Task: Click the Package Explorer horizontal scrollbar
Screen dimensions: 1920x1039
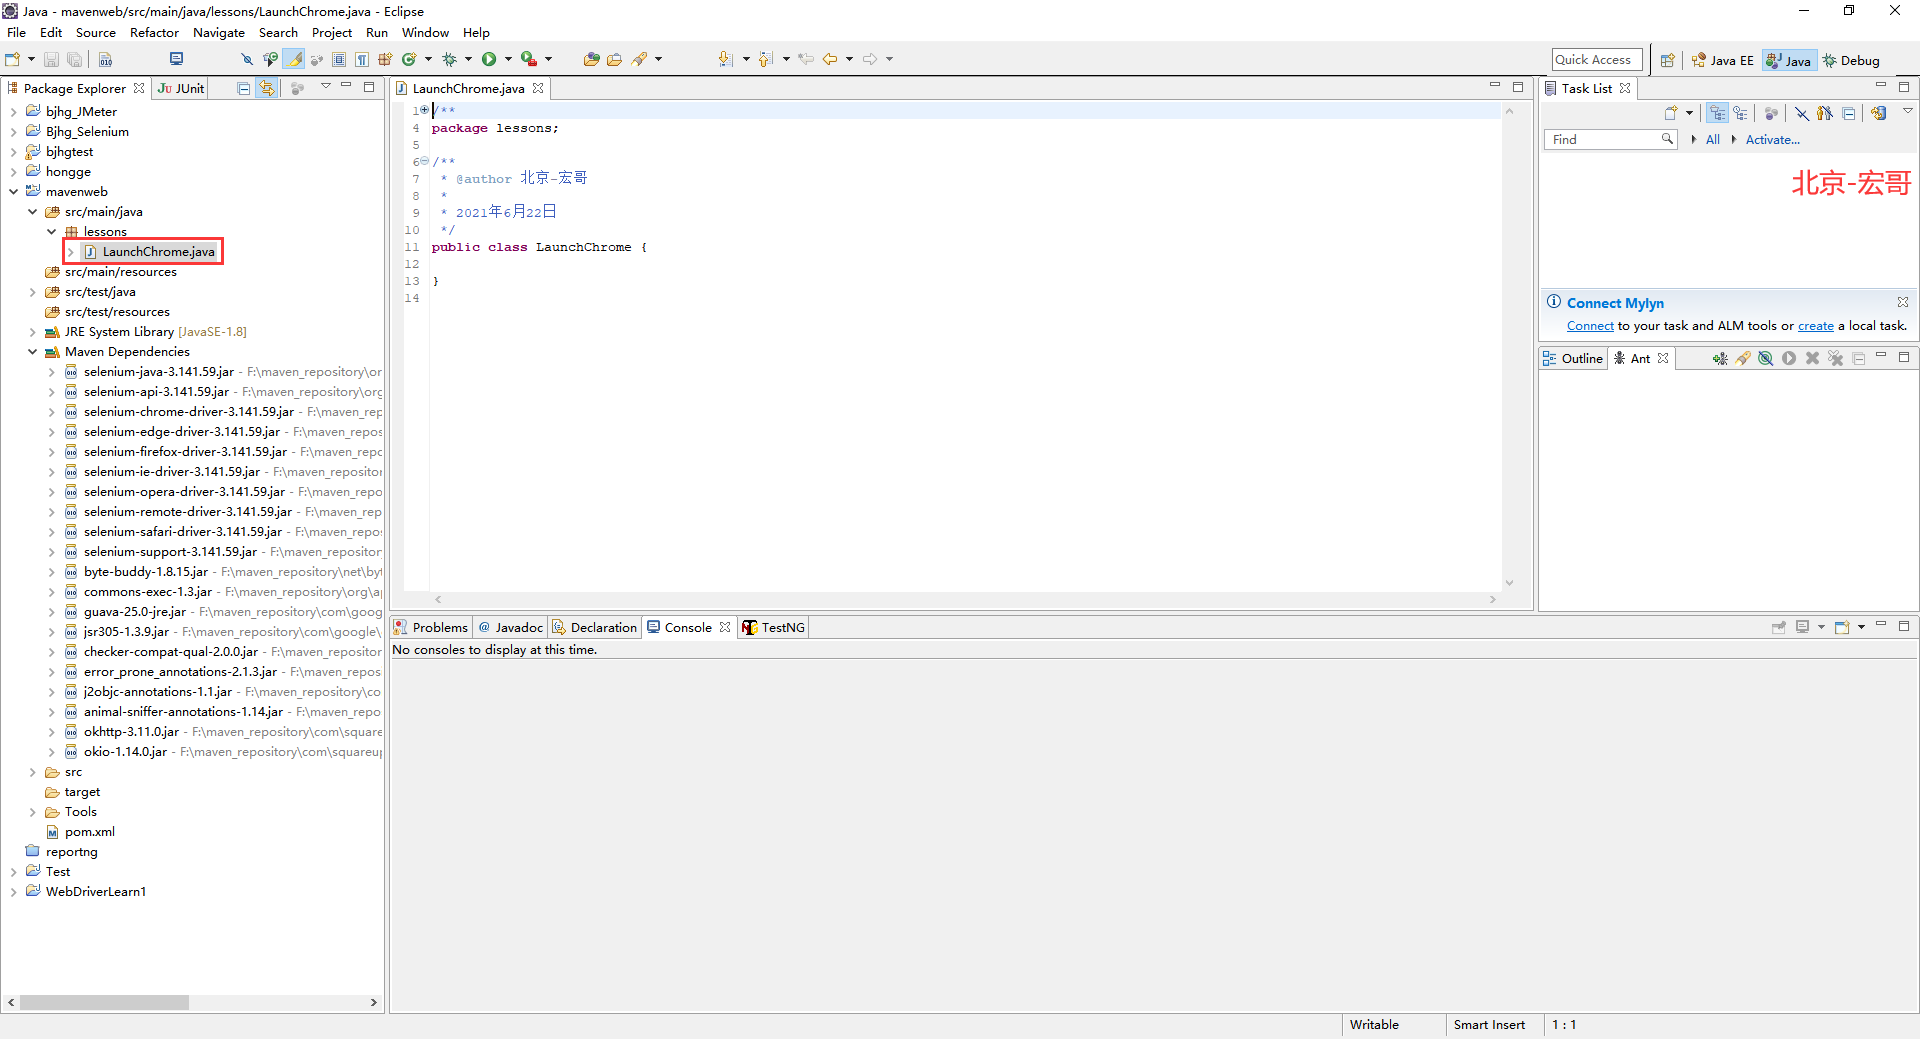Action: (x=104, y=1002)
